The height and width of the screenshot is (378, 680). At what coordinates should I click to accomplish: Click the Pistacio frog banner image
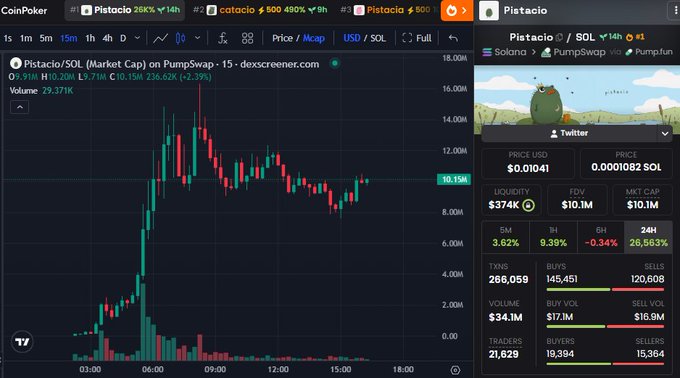tap(577, 96)
